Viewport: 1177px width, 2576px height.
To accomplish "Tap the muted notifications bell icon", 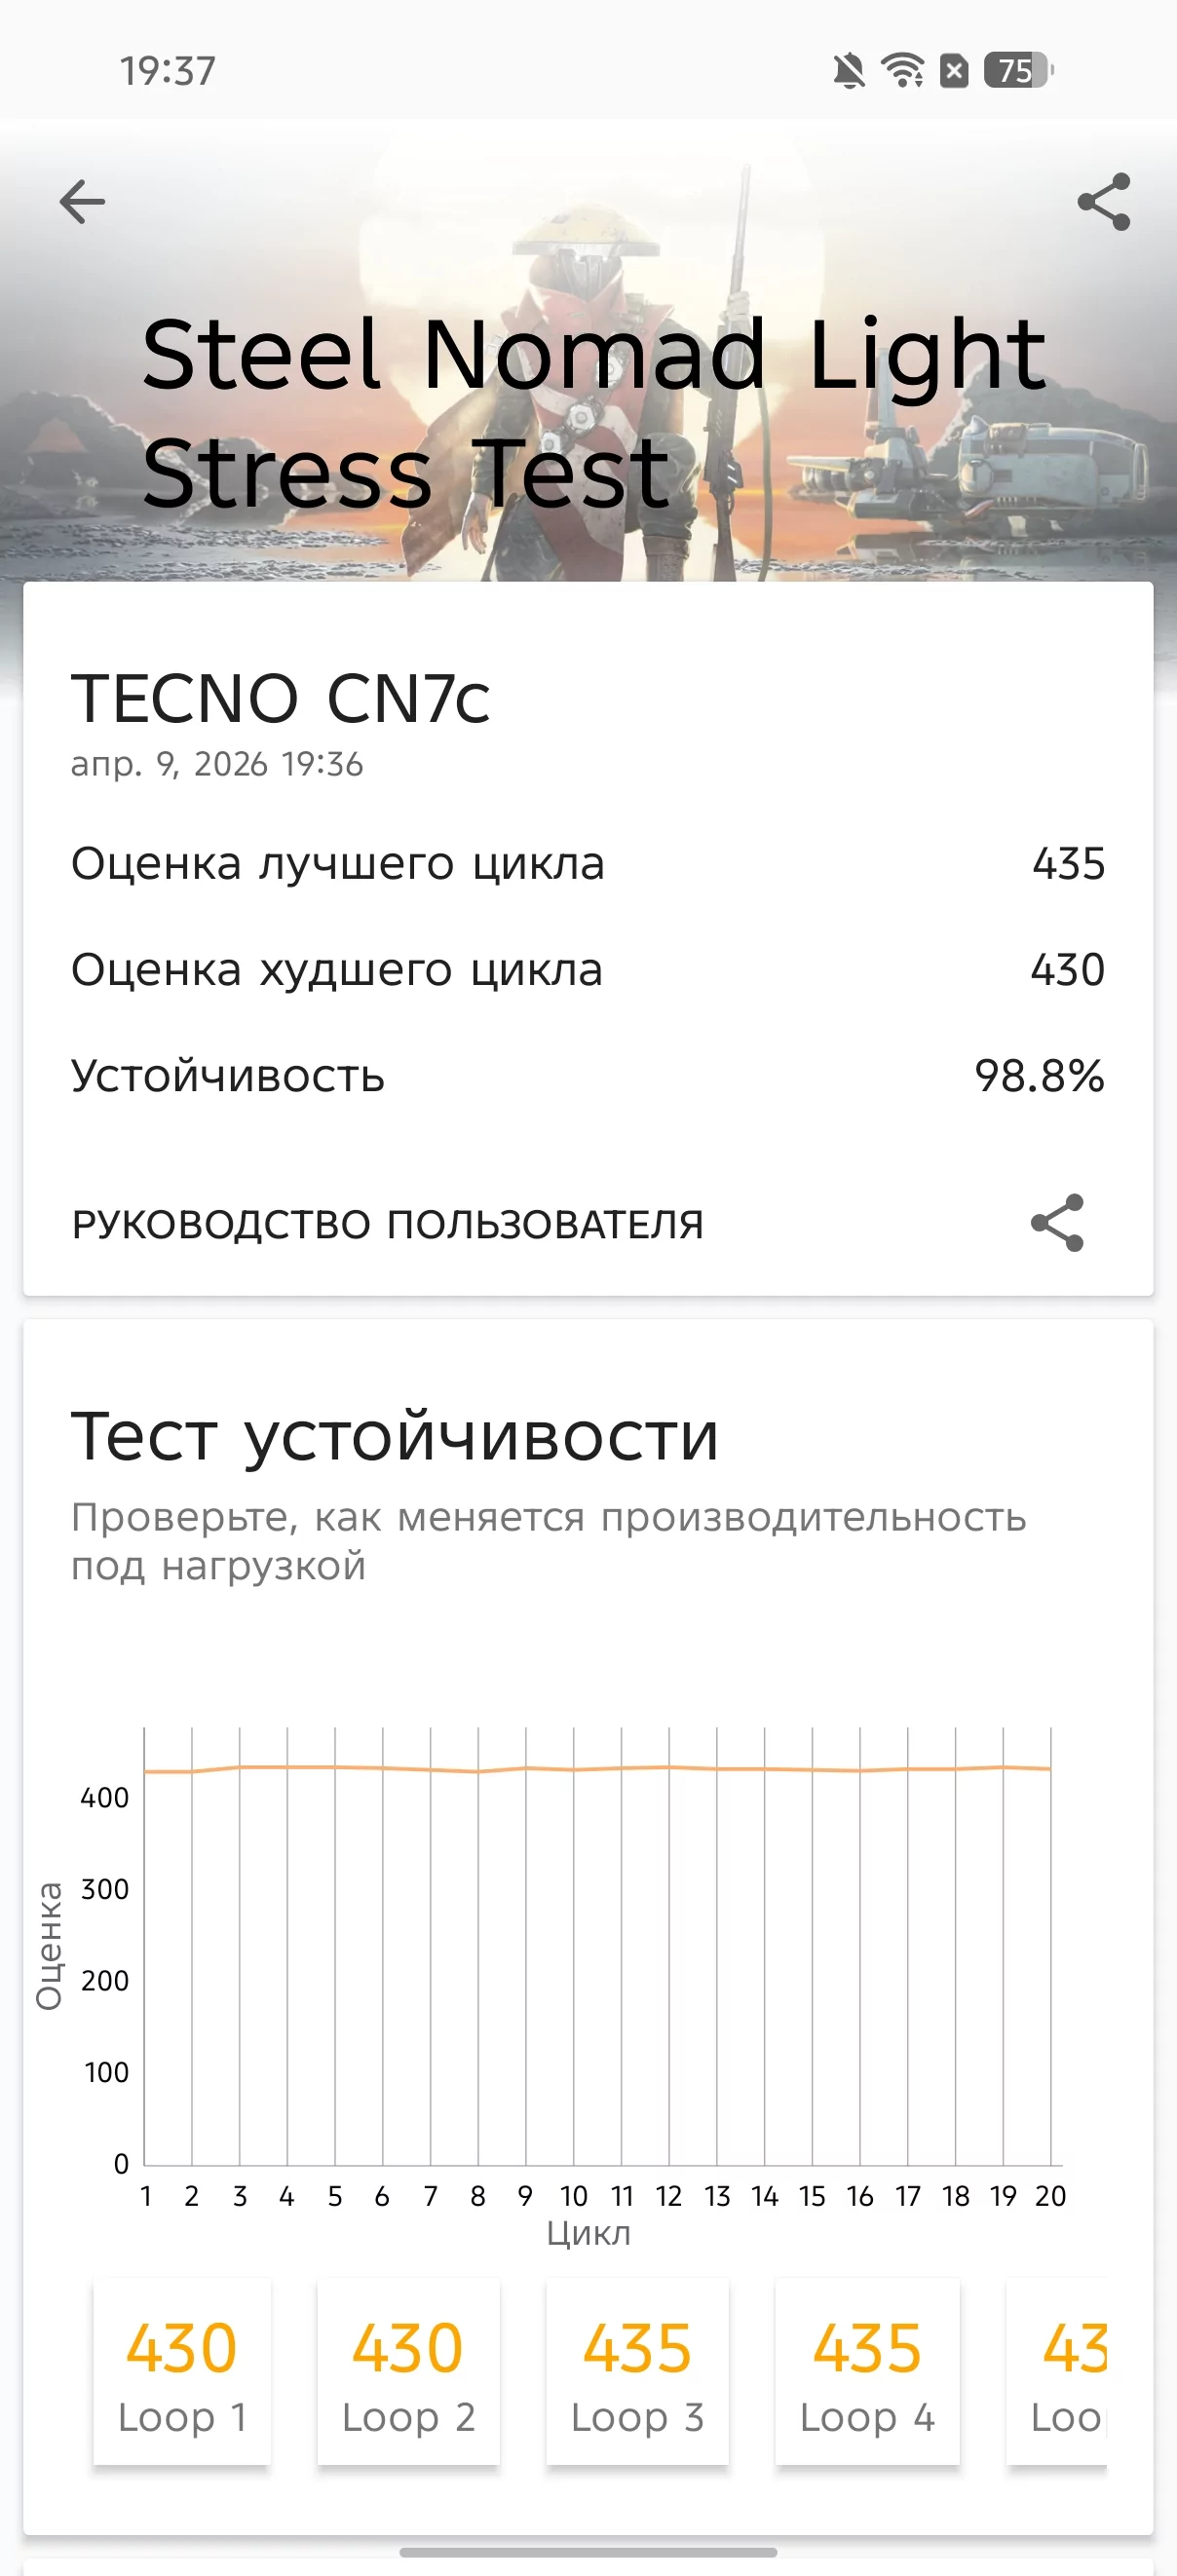I will pyautogui.click(x=849, y=71).
